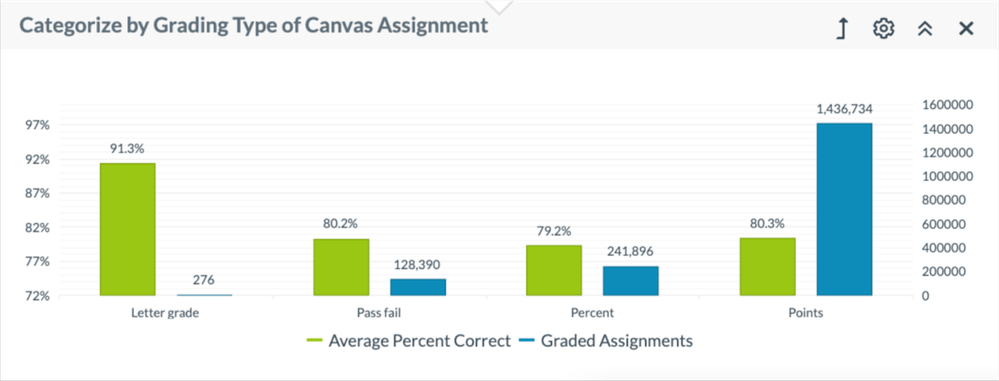Click the 1,436,734 data label
The height and width of the screenshot is (381, 999).
(844, 109)
